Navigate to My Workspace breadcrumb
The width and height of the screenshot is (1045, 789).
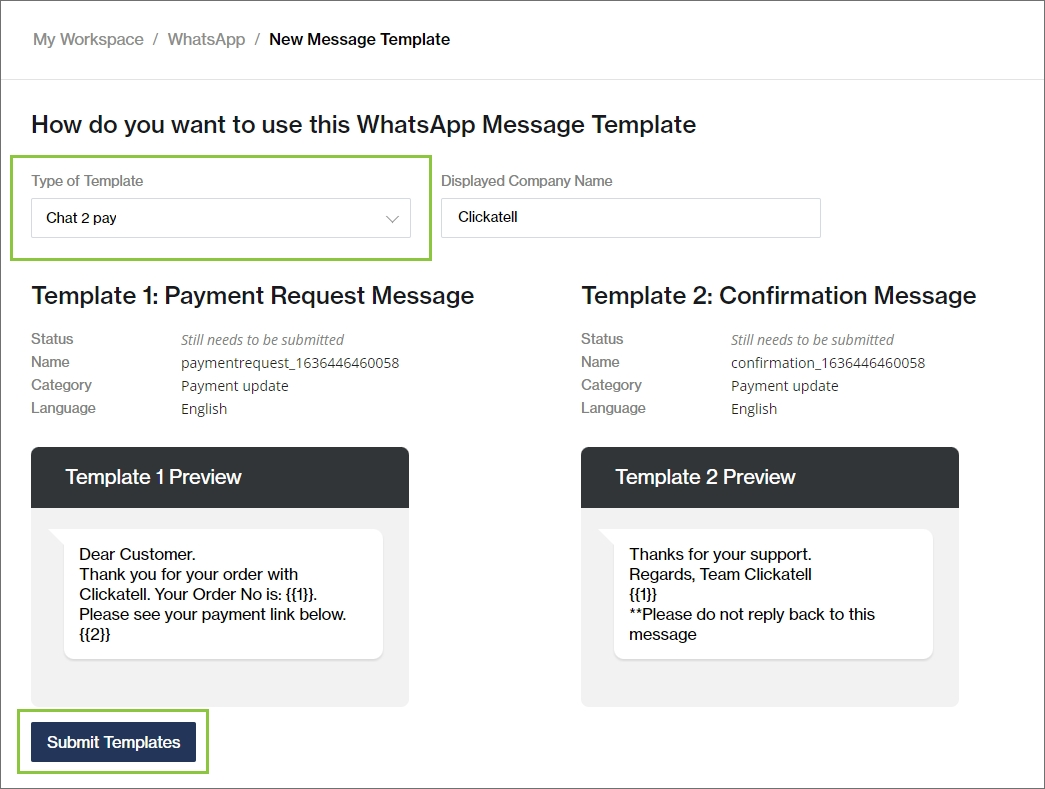(87, 39)
